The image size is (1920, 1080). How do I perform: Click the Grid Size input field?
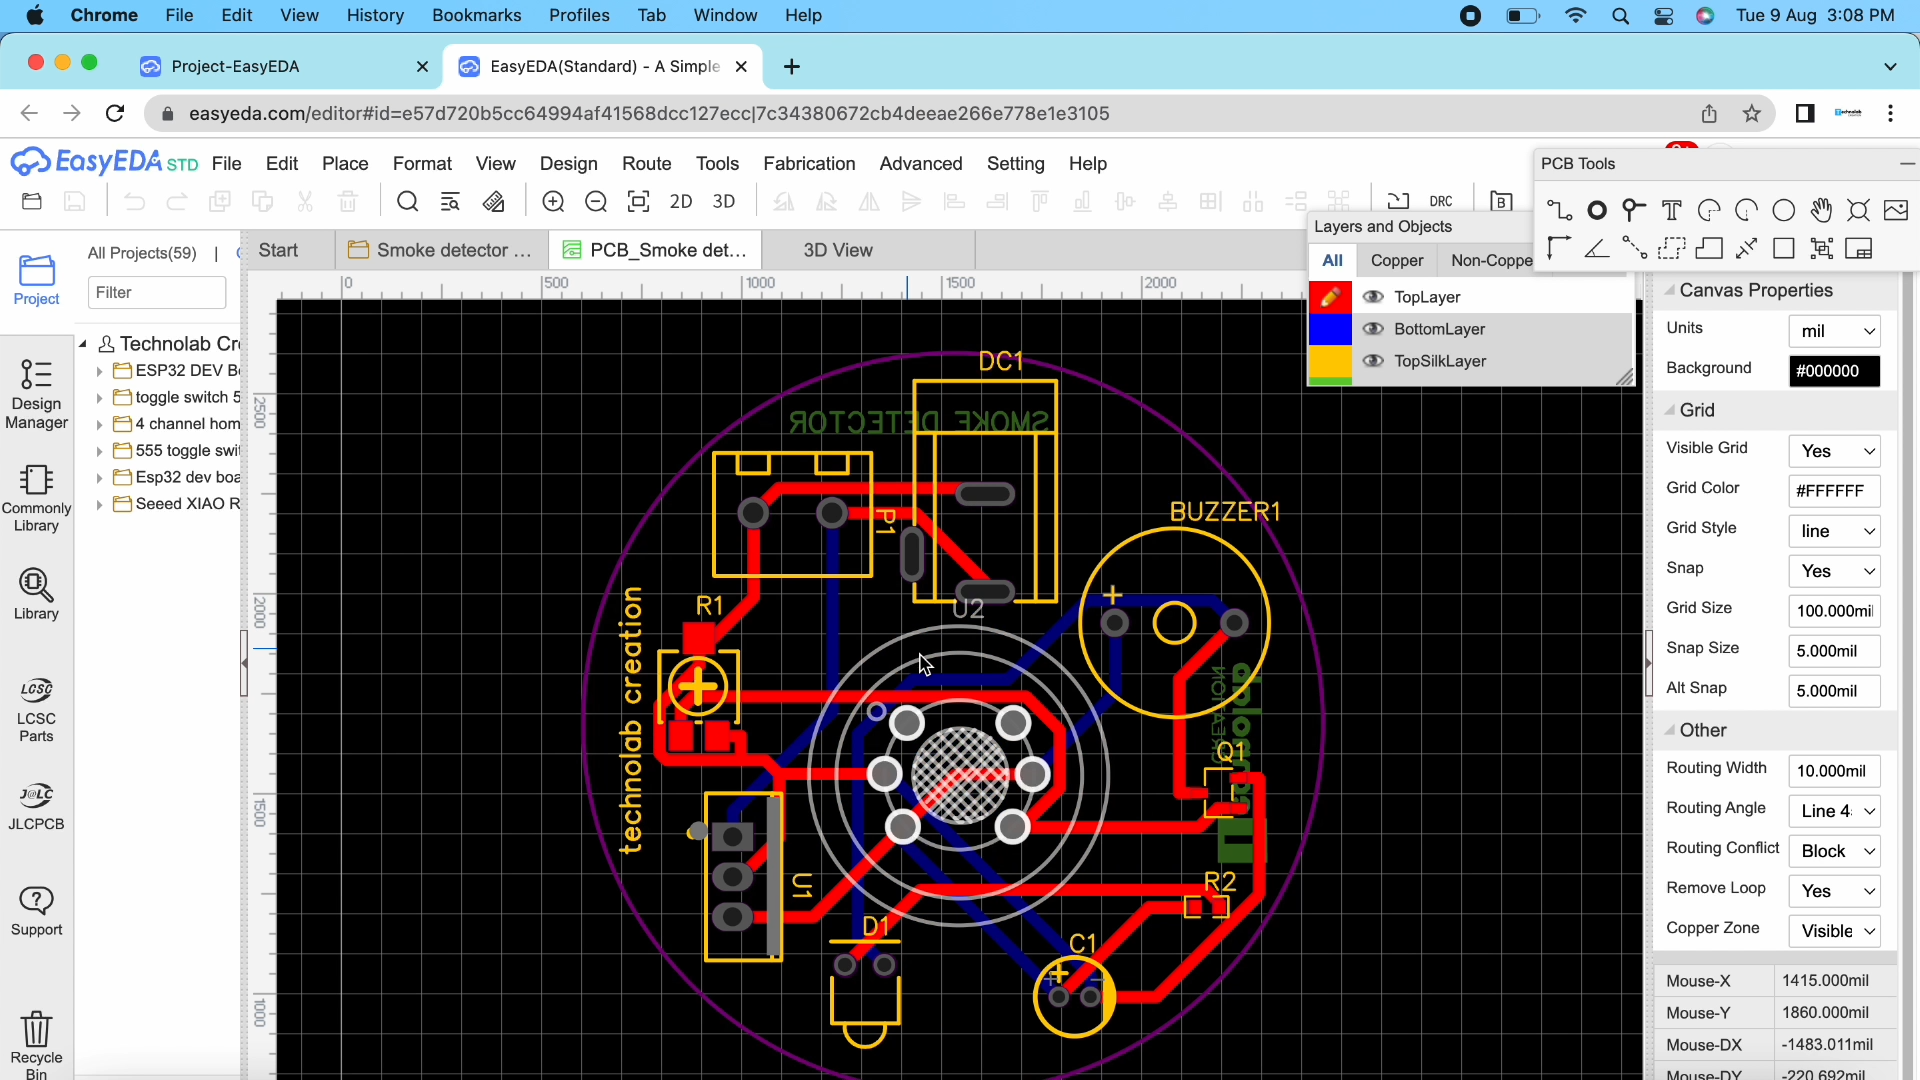point(1834,611)
